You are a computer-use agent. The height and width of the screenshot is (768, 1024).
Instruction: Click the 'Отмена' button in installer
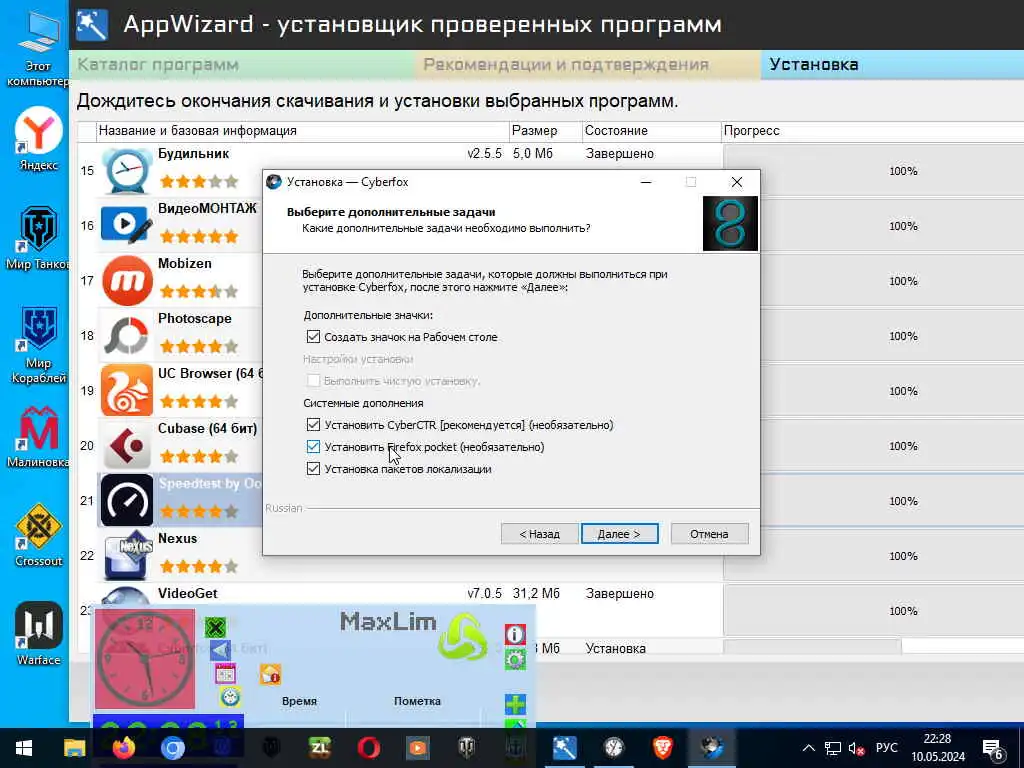(709, 534)
